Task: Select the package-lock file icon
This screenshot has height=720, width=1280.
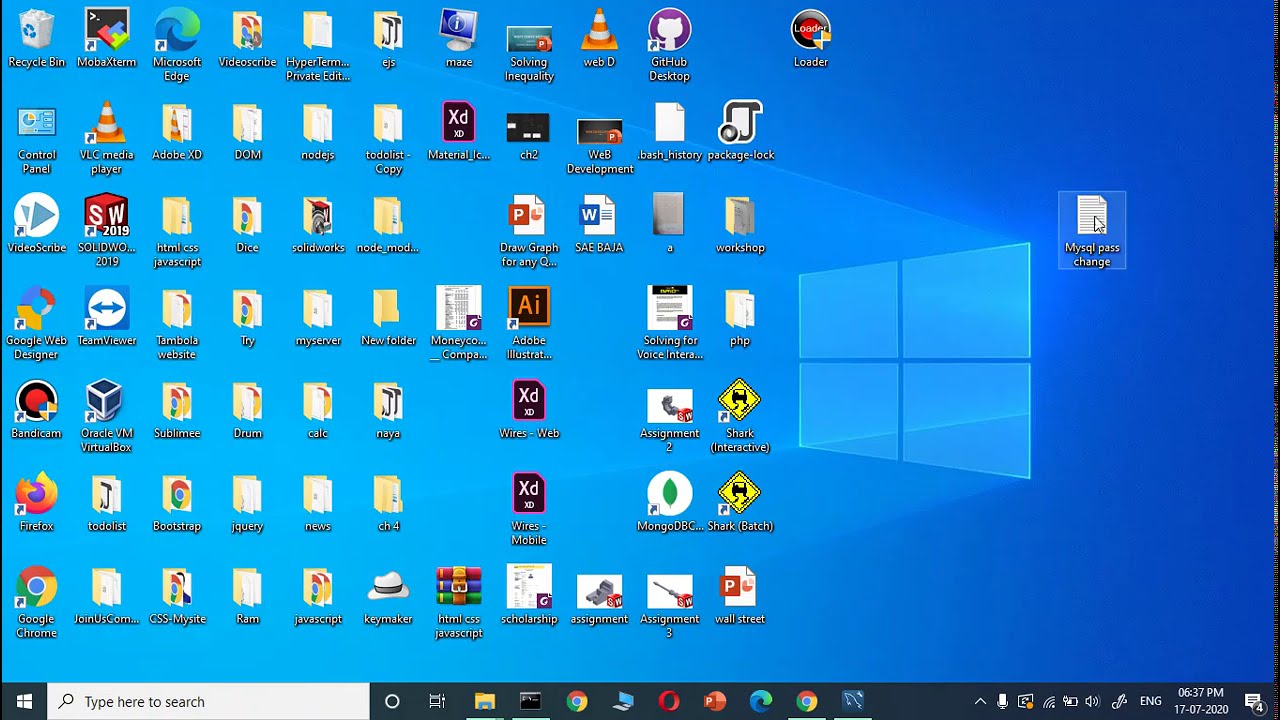Action: [741, 132]
